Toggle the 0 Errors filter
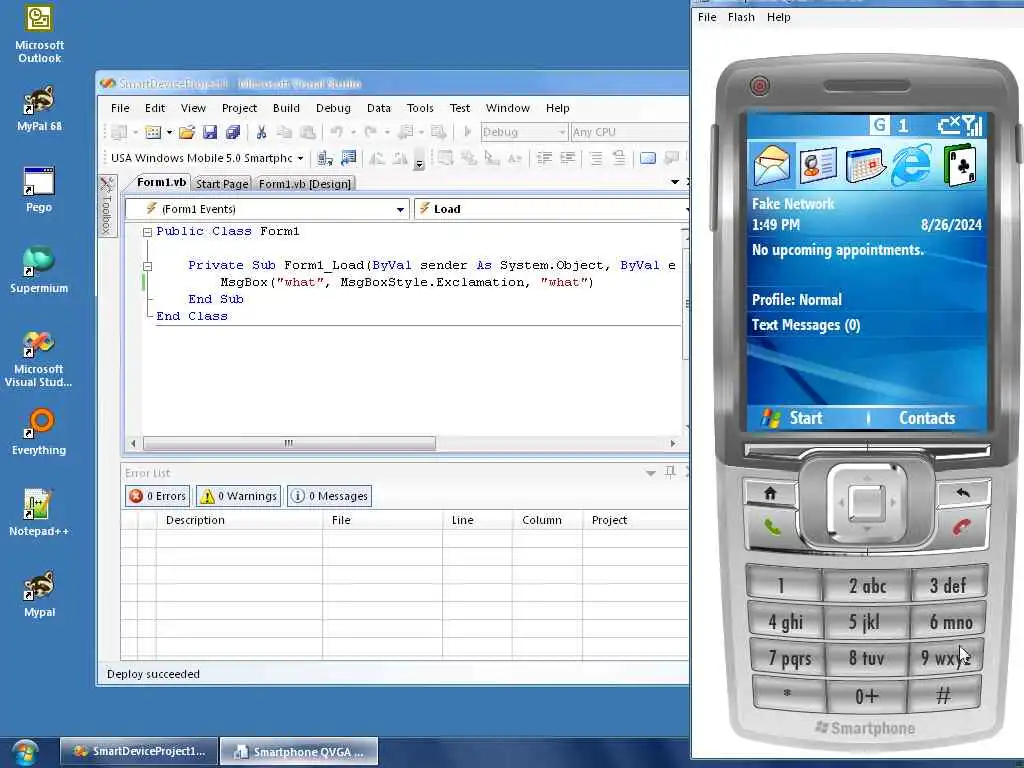The height and width of the screenshot is (768, 1024). coord(157,496)
